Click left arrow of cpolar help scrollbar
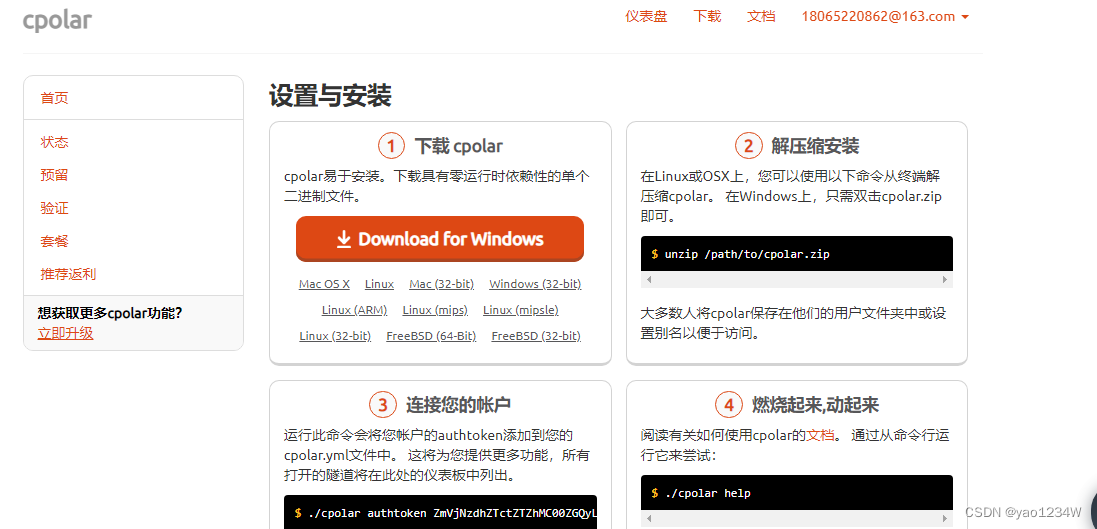 pyautogui.click(x=649, y=519)
